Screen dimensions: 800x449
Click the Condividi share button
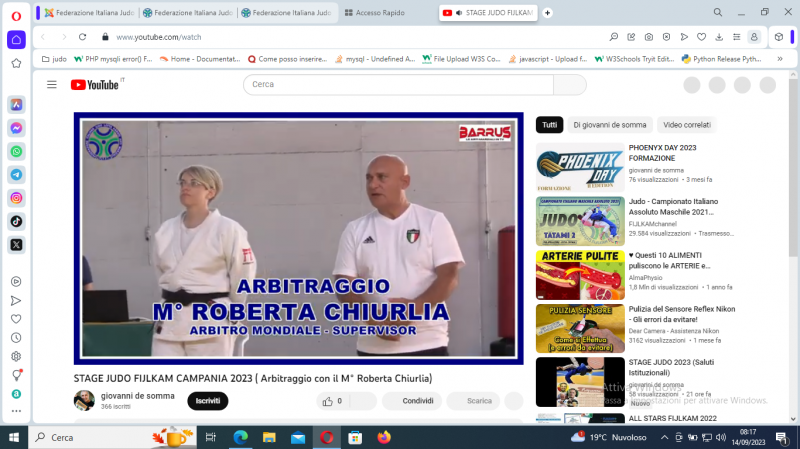click(411, 401)
